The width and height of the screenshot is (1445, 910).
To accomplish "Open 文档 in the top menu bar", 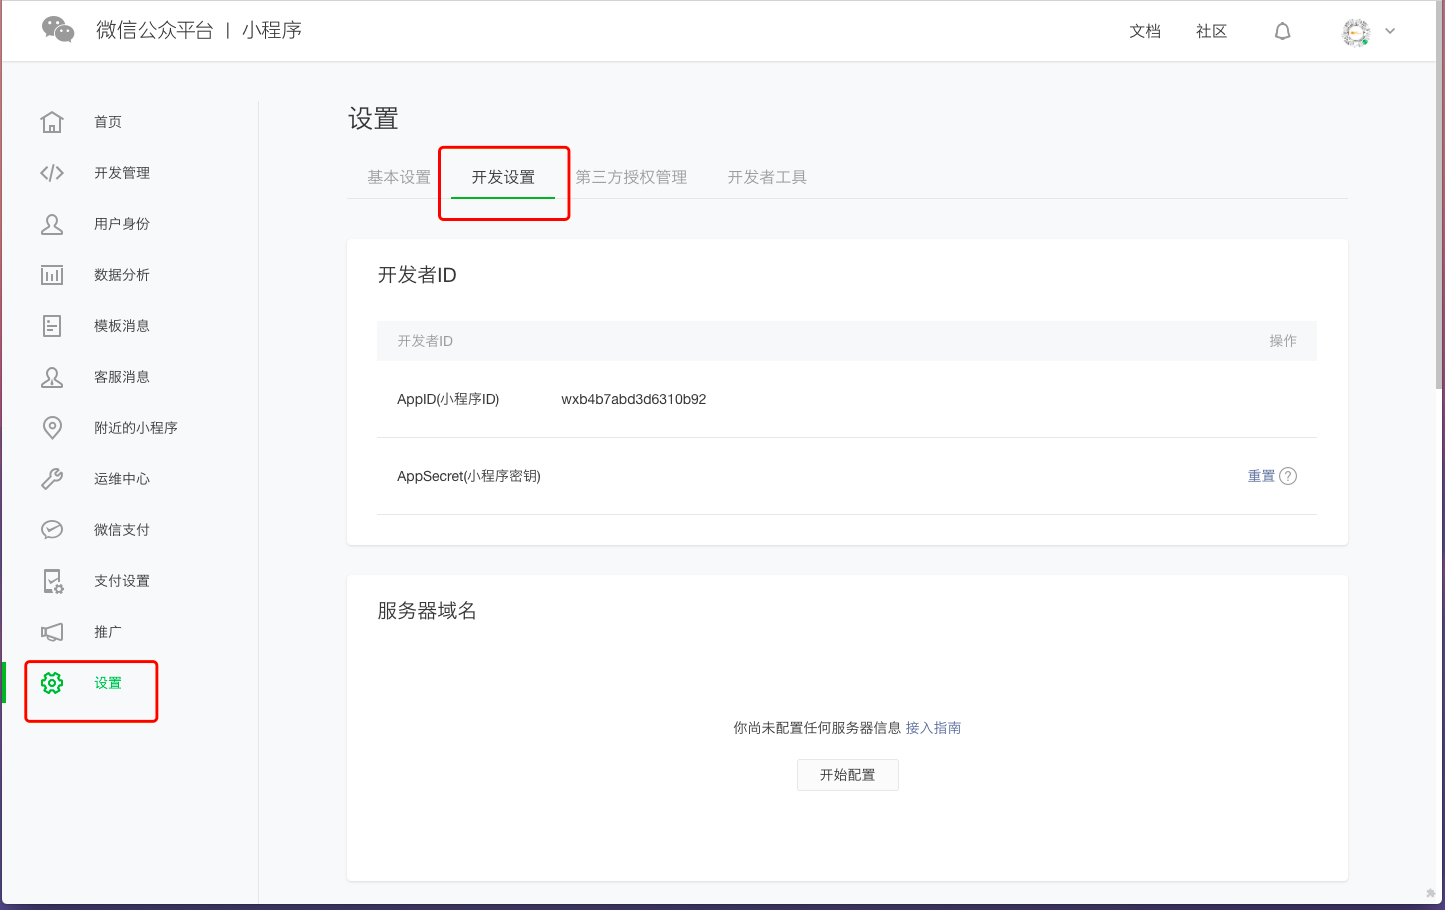I will click(x=1144, y=31).
